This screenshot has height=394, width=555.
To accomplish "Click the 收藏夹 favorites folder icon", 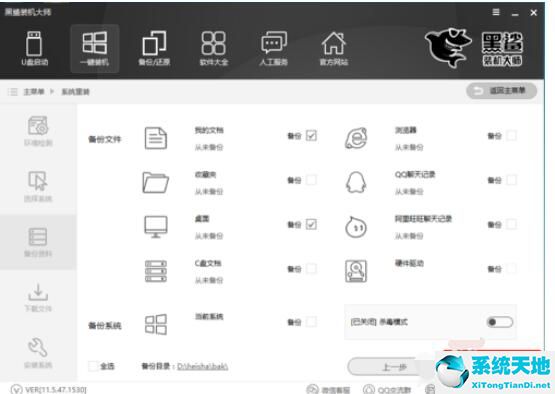I will pos(156,182).
